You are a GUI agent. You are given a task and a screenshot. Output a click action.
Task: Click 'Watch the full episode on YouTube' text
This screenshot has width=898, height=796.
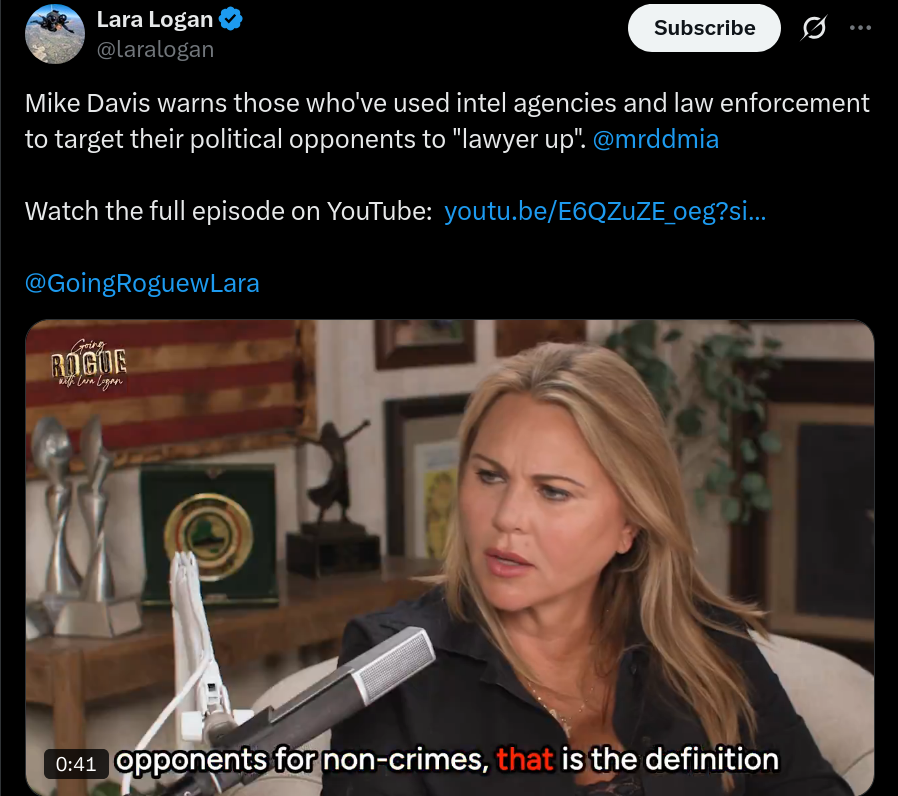pos(229,211)
